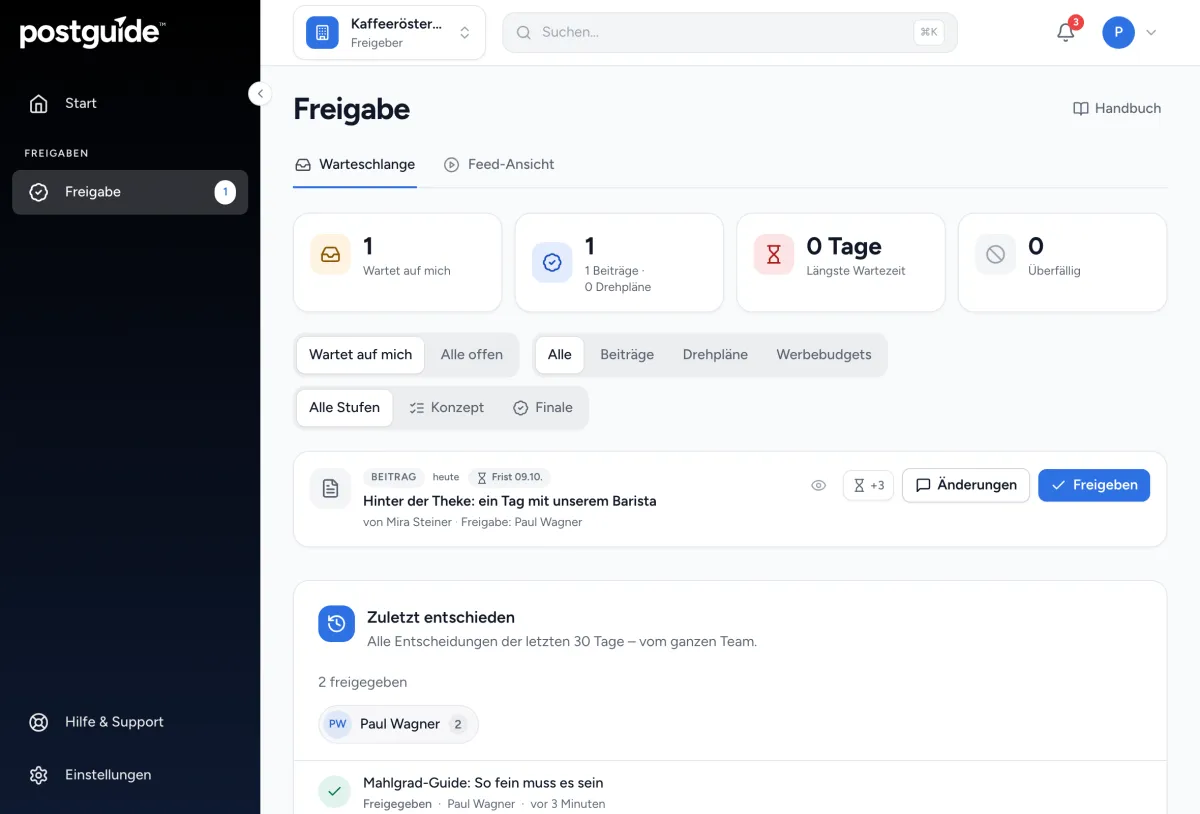Image resolution: width=1200 pixels, height=814 pixels.
Task: Click the blocked icon on Überfällig card
Action: pos(995,255)
